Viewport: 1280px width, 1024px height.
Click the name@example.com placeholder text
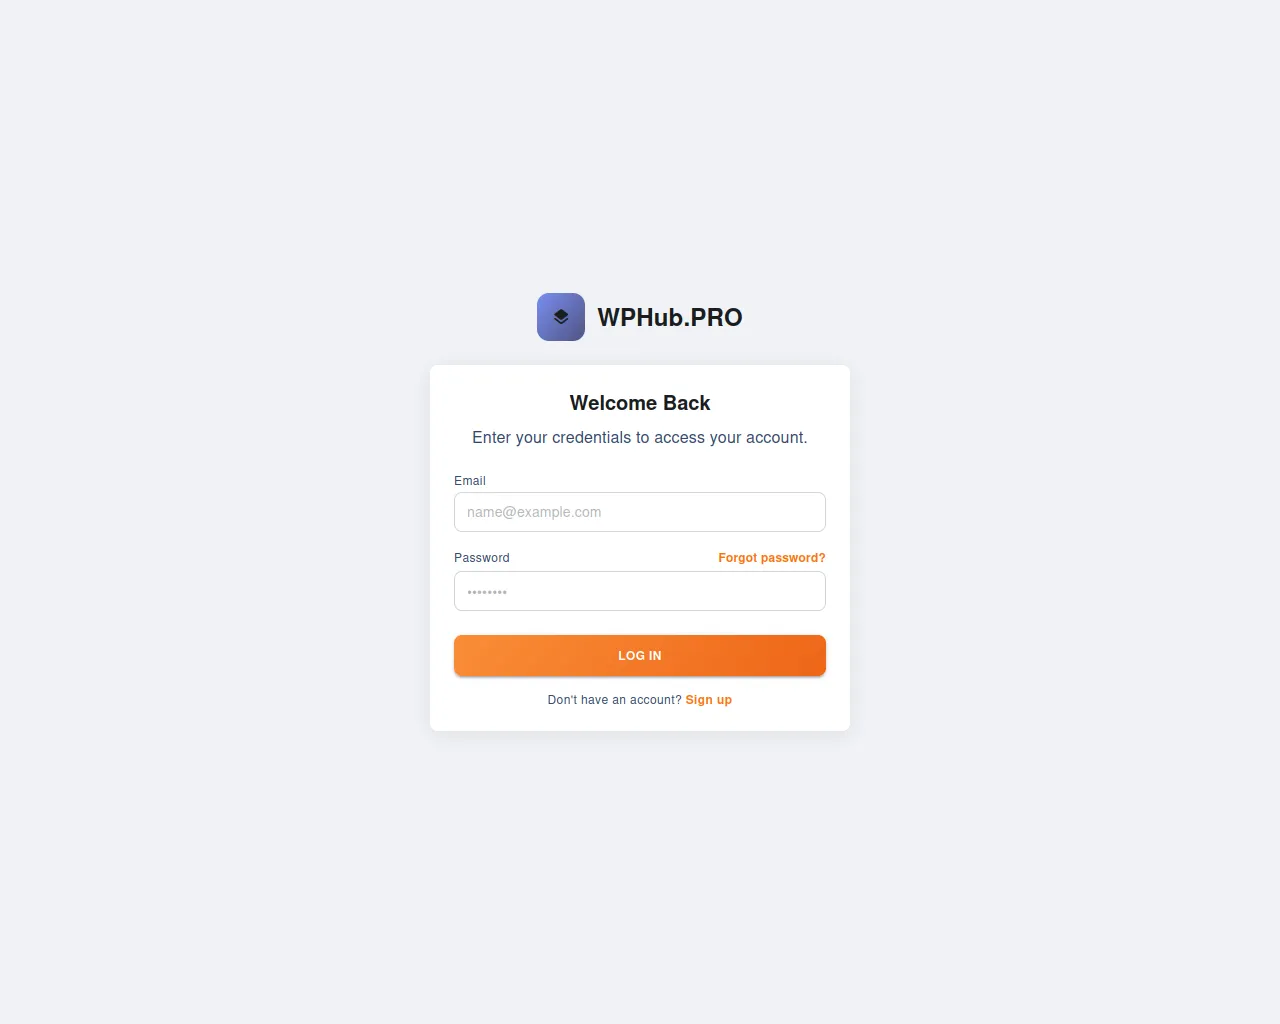tap(534, 512)
